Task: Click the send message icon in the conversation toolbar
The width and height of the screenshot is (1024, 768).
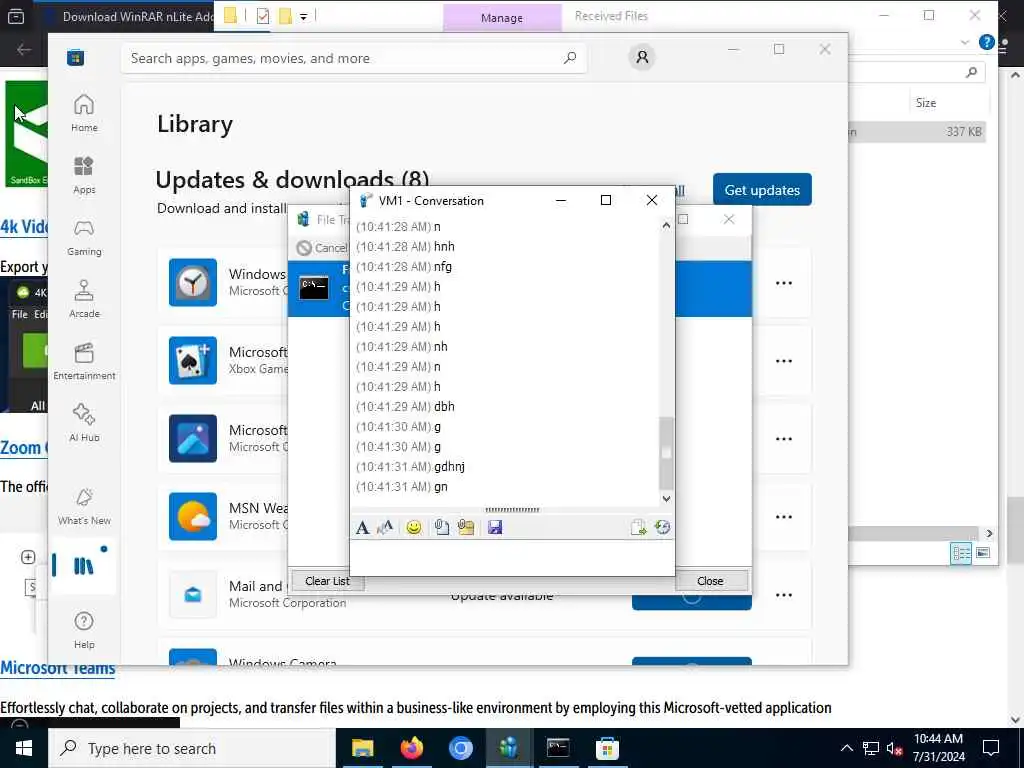Action: click(x=638, y=528)
